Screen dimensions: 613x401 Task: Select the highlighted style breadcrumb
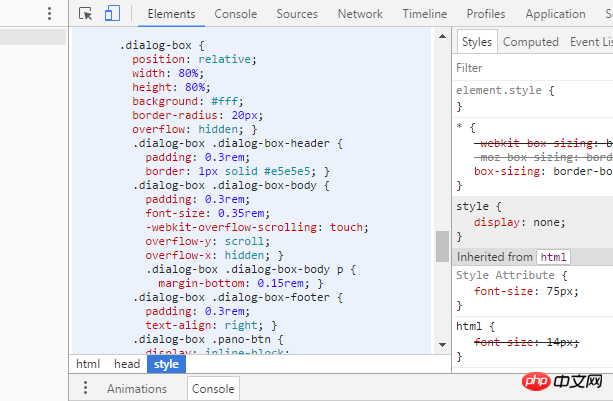tap(167, 364)
